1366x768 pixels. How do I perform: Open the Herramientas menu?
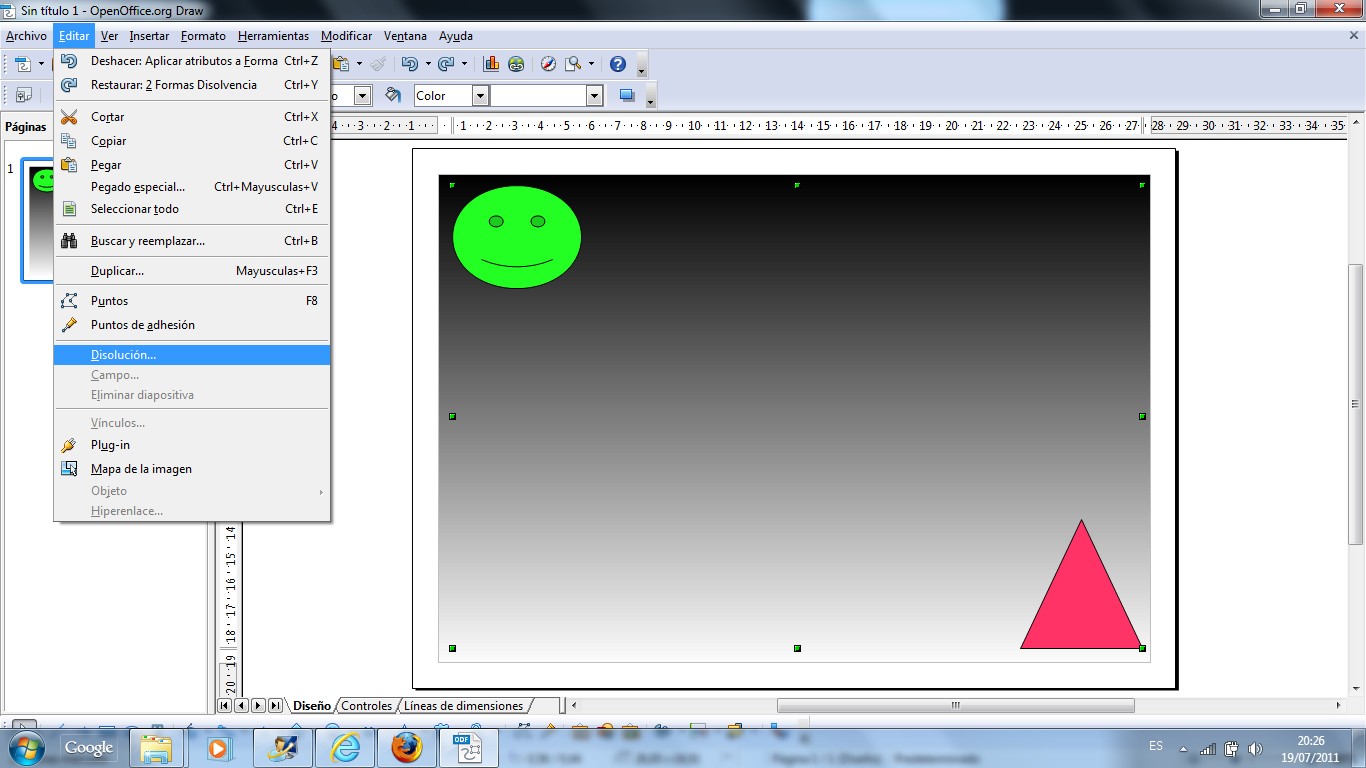point(273,36)
